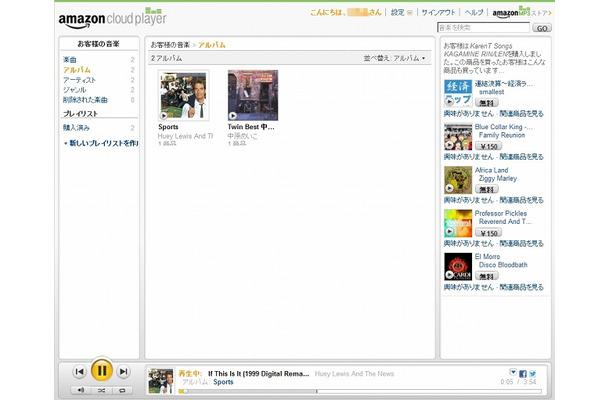Open the Amazon MP3 store link
Image resolution: width=610 pixels, height=400 pixels.
point(522,12)
